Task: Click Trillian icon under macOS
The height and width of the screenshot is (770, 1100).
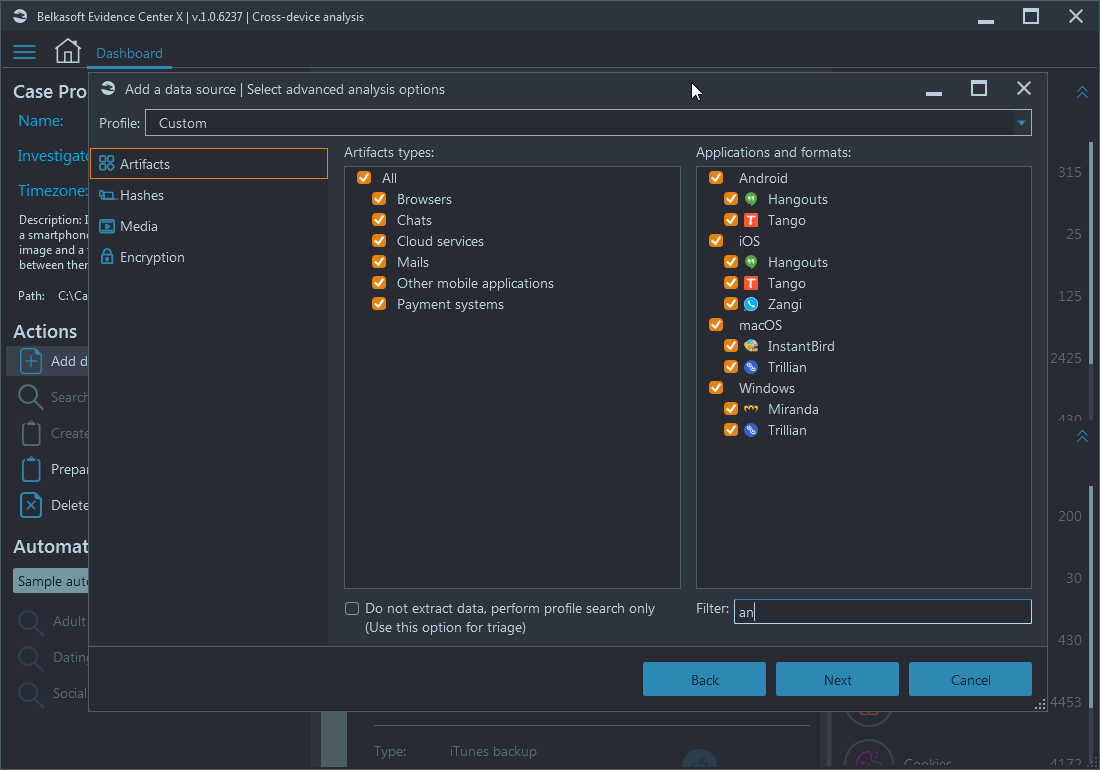Action: [x=751, y=367]
